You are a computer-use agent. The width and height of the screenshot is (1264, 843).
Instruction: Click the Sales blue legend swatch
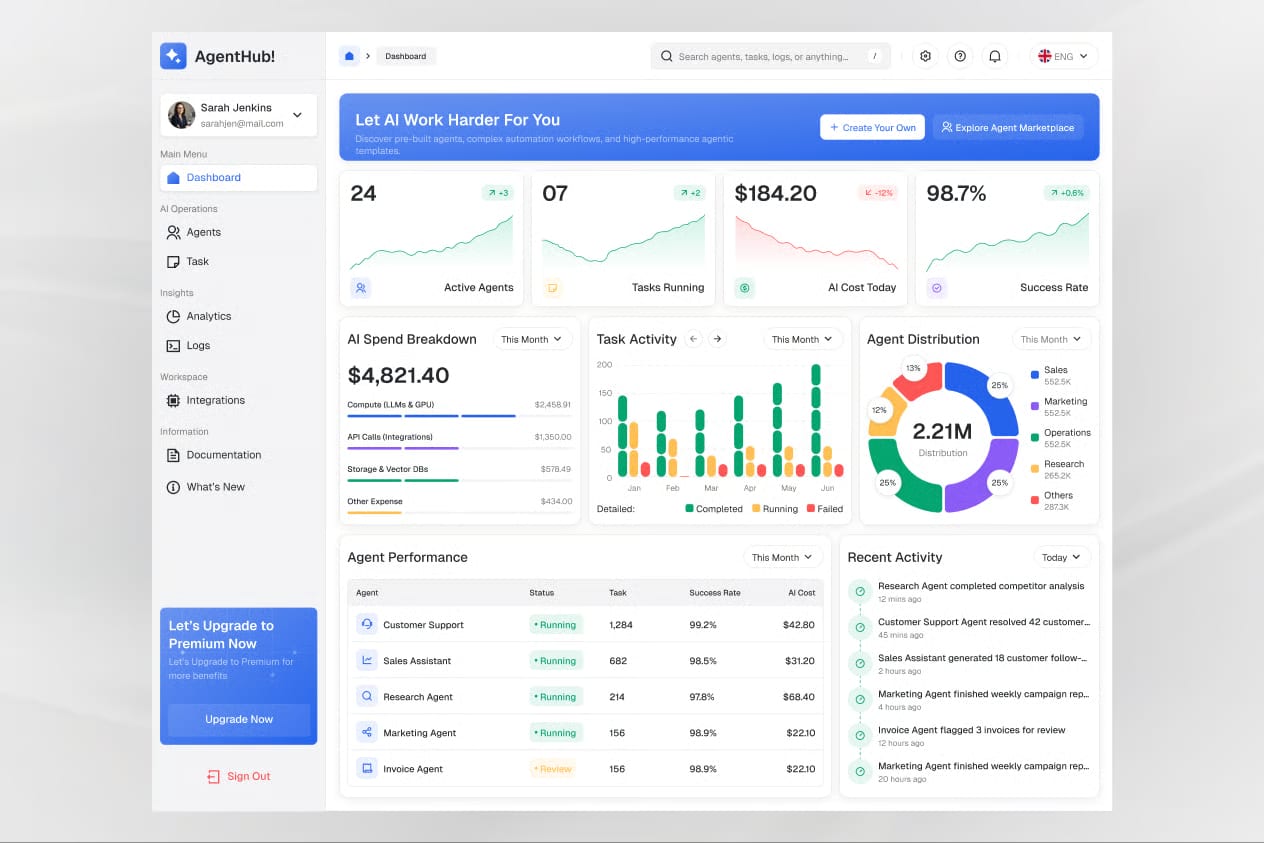pos(1035,376)
